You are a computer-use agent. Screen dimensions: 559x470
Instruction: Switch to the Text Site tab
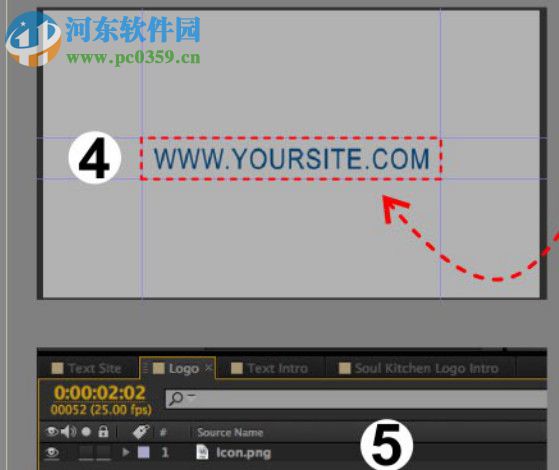[87, 368]
